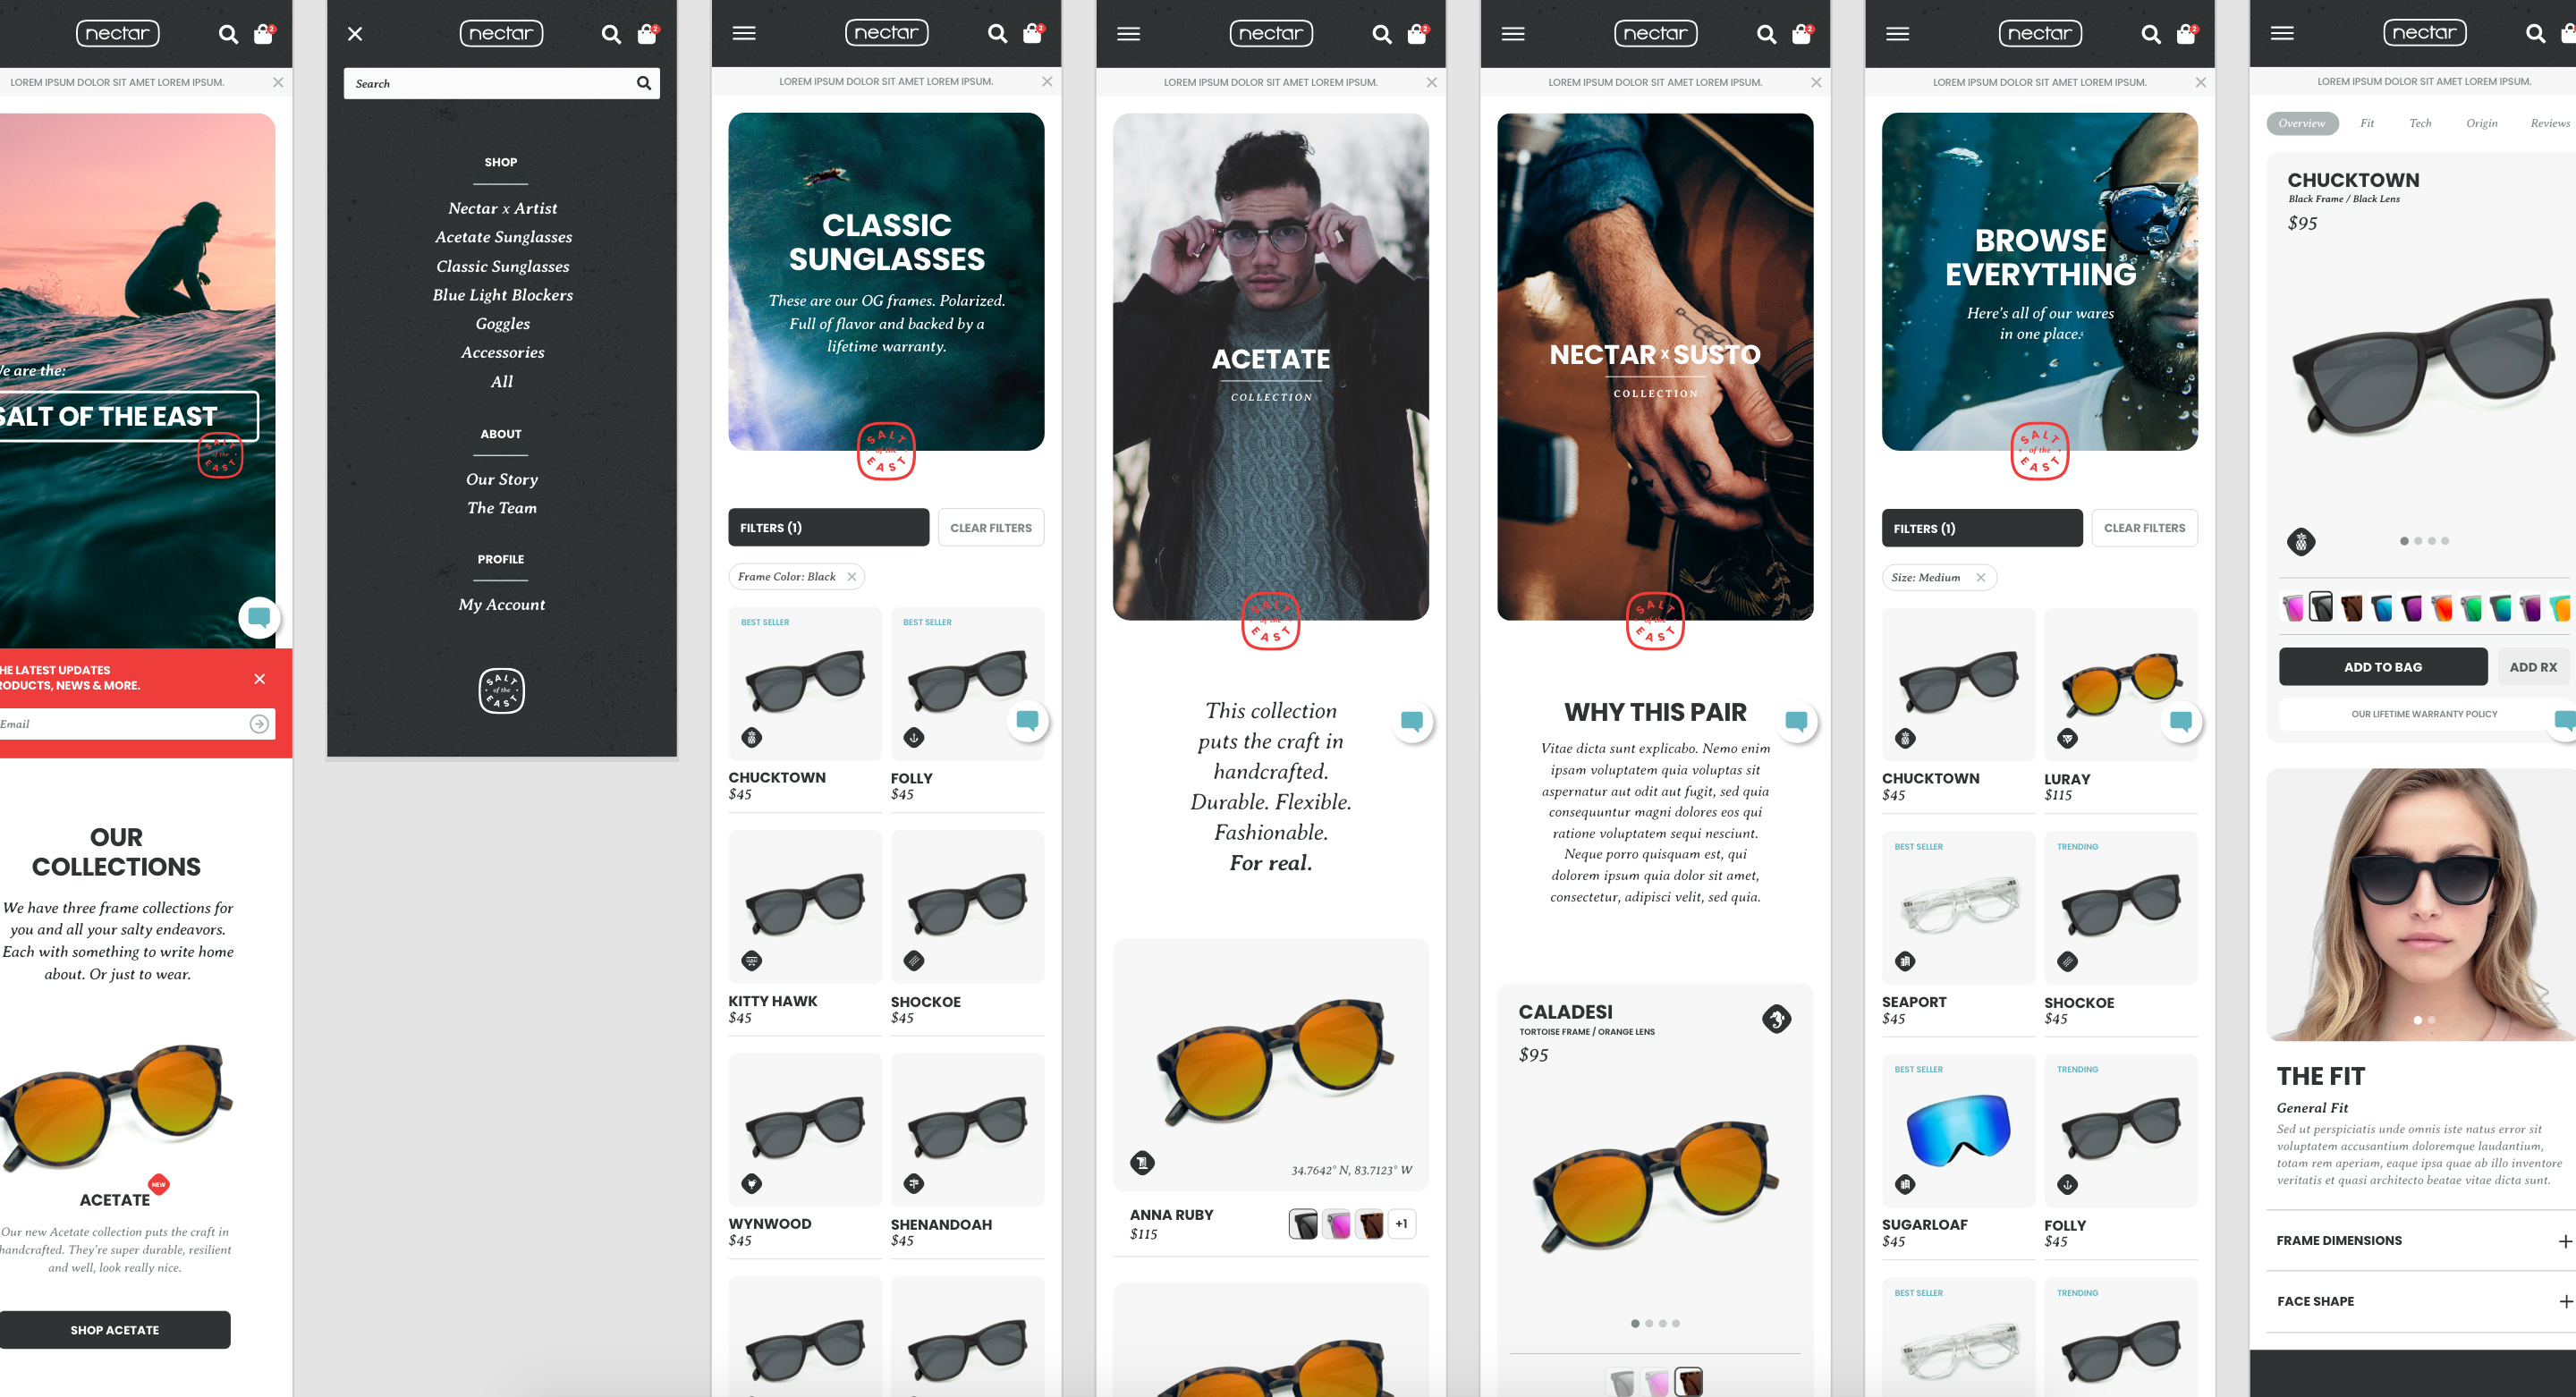Expand the Frame Dimensions section
Screen dimensions: 2576x1397
pos(2564,1241)
